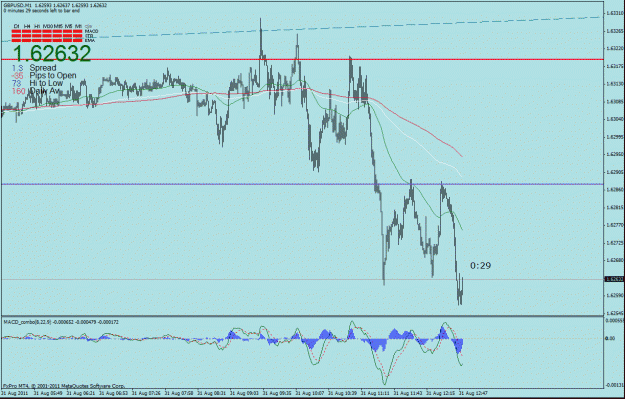This screenshot has width=625, height=399.
Task: Click the highlighted current price tag on axis
Action: tap(614, 279)
